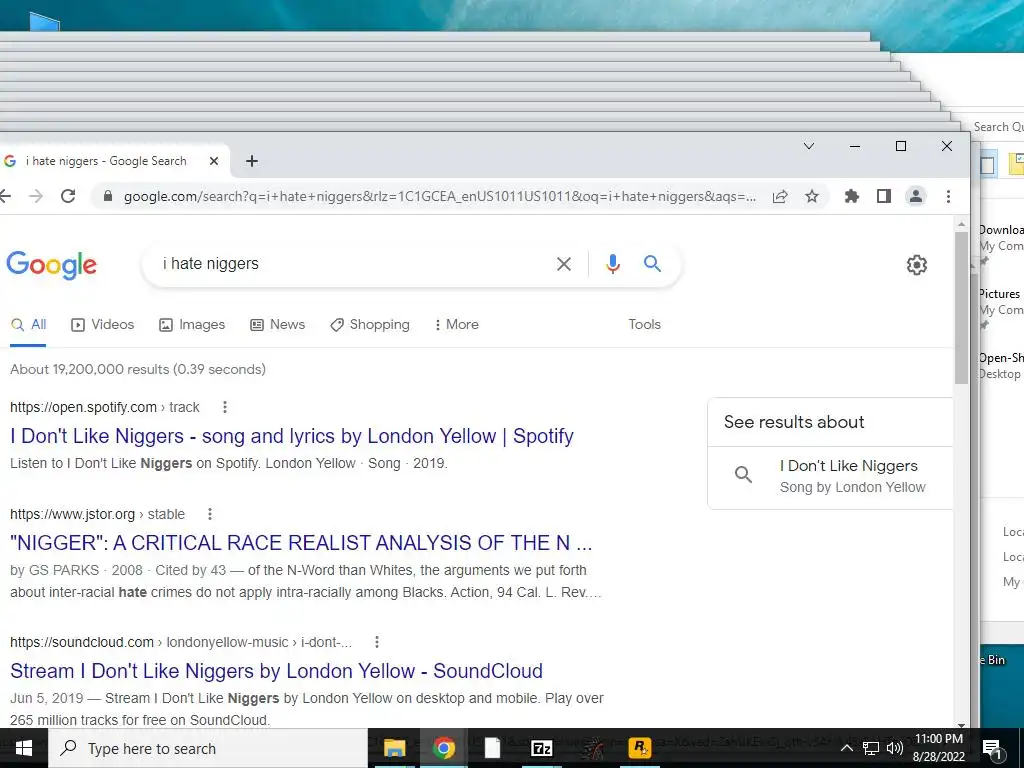This screenshot has width=1024, height=768.
Task: Switch to the News results tab
Action: [278, 325]
